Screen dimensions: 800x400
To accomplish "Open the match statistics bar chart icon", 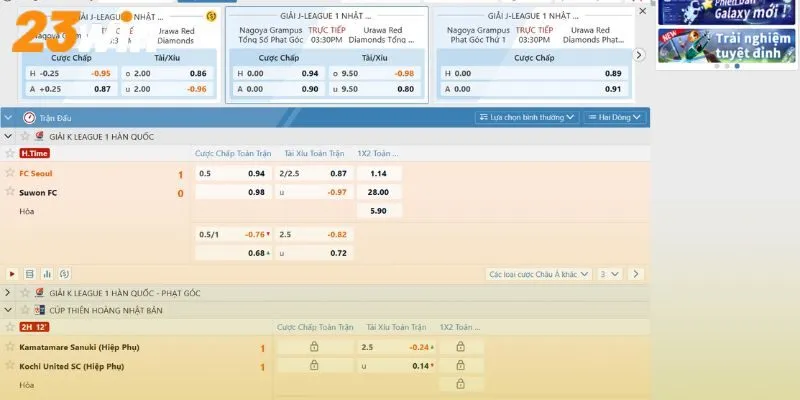I will [47, 273].
